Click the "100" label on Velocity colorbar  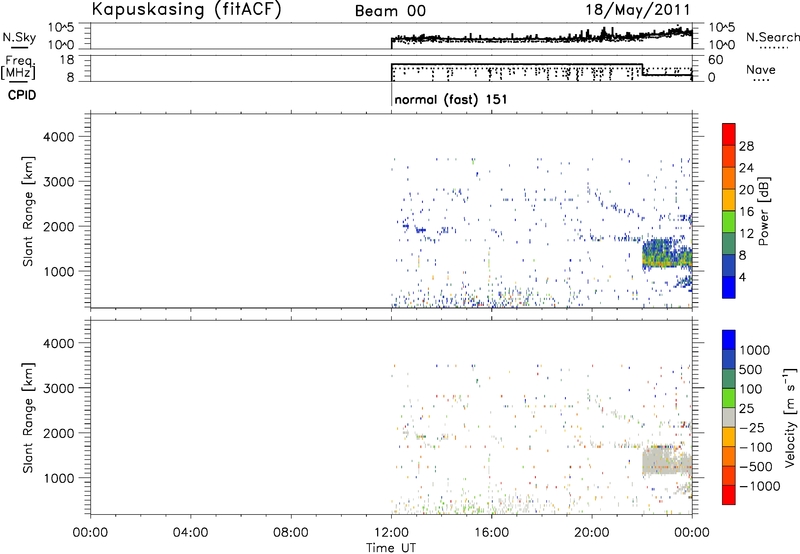click(x=751, y=389)
